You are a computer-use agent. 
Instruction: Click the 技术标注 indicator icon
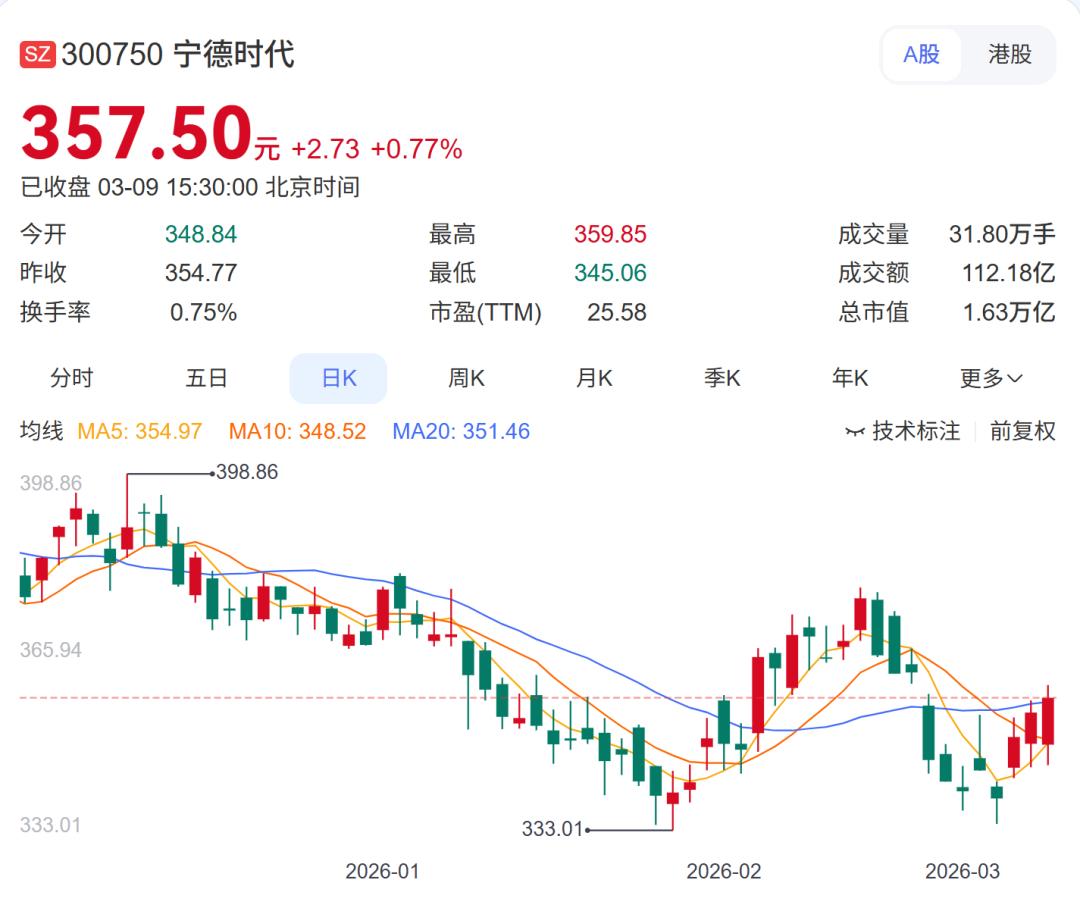pyautogui.click(x=855, y=432)
